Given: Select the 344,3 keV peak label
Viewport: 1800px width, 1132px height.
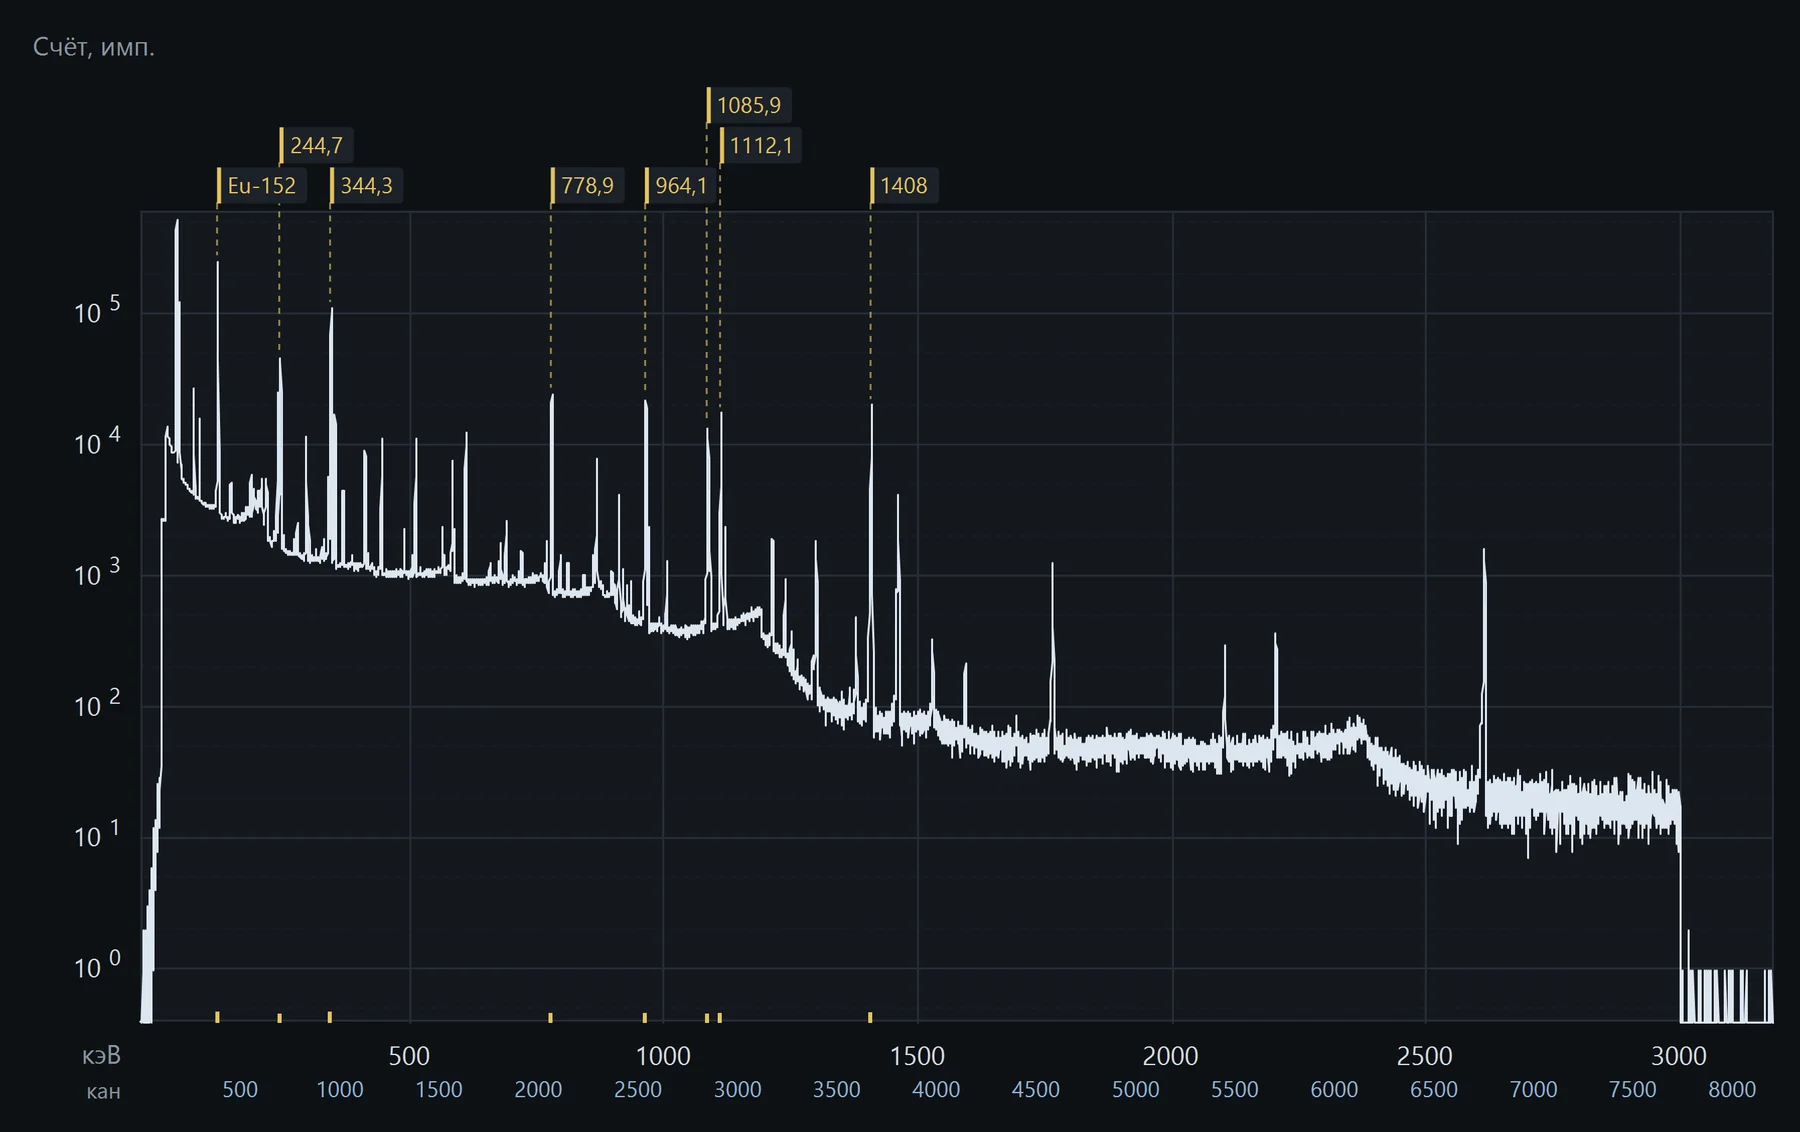Looking at the screenshot, I should coord(366,186).
